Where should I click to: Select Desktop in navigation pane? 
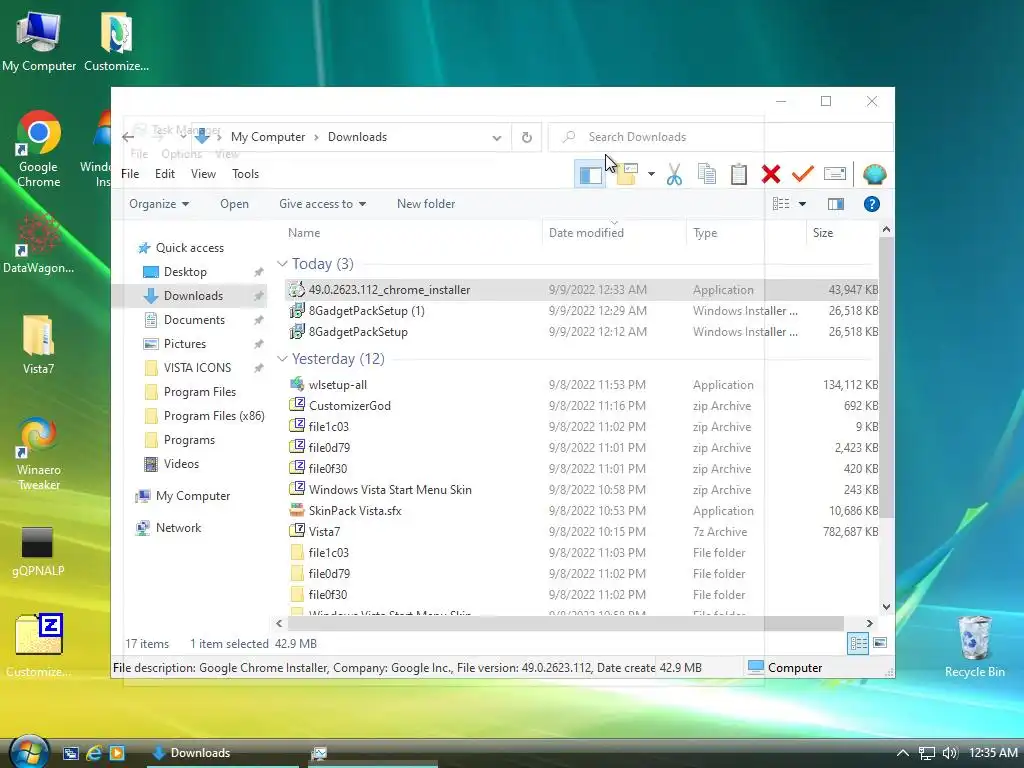click(x=185, y=272)
